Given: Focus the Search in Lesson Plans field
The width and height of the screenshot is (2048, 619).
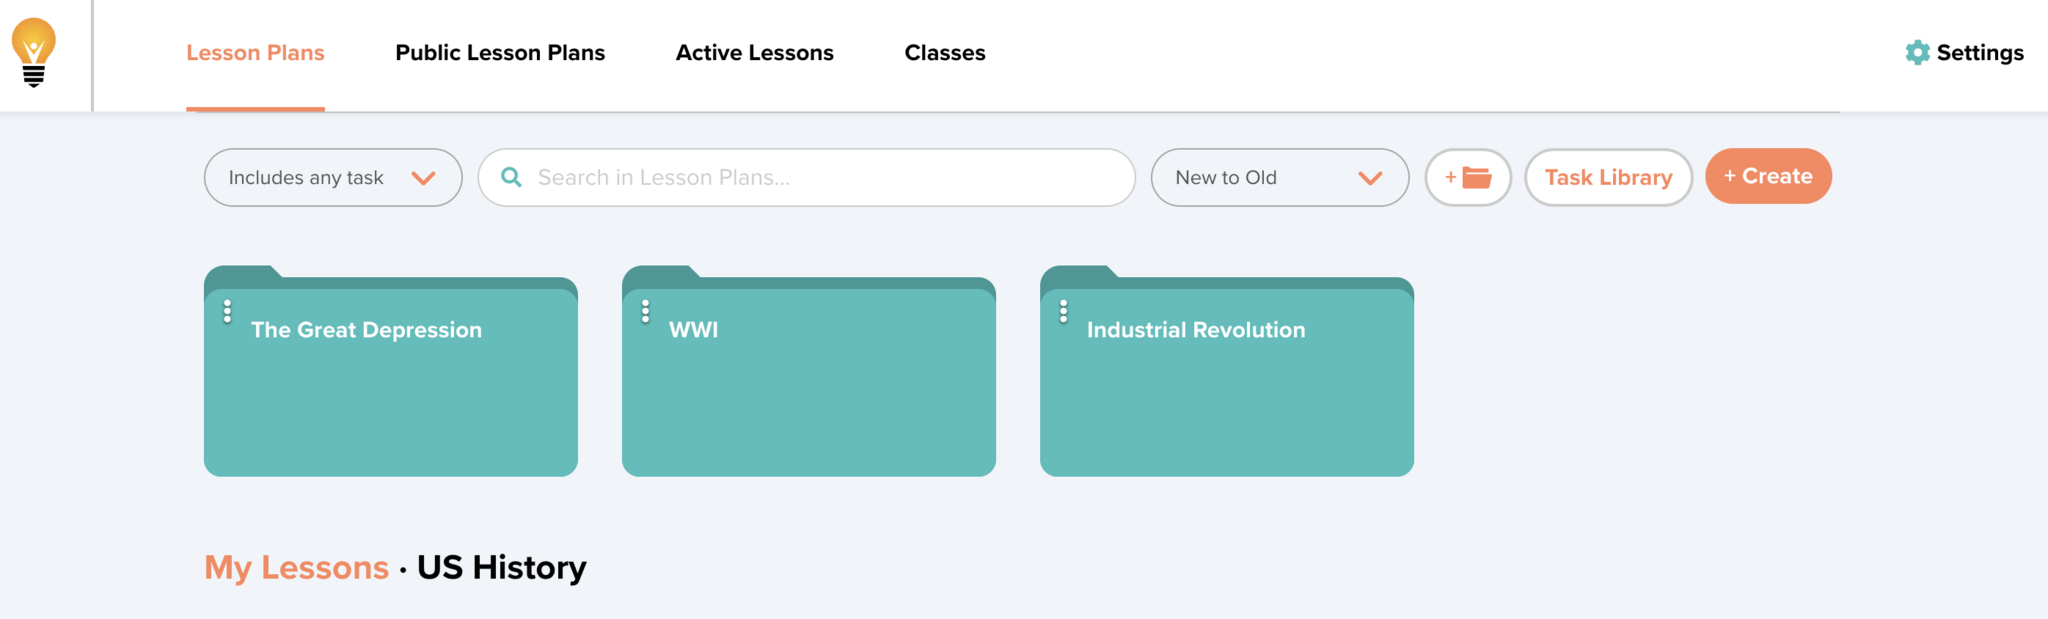Looking at the screenshot, I should click(x=820, y=178).
